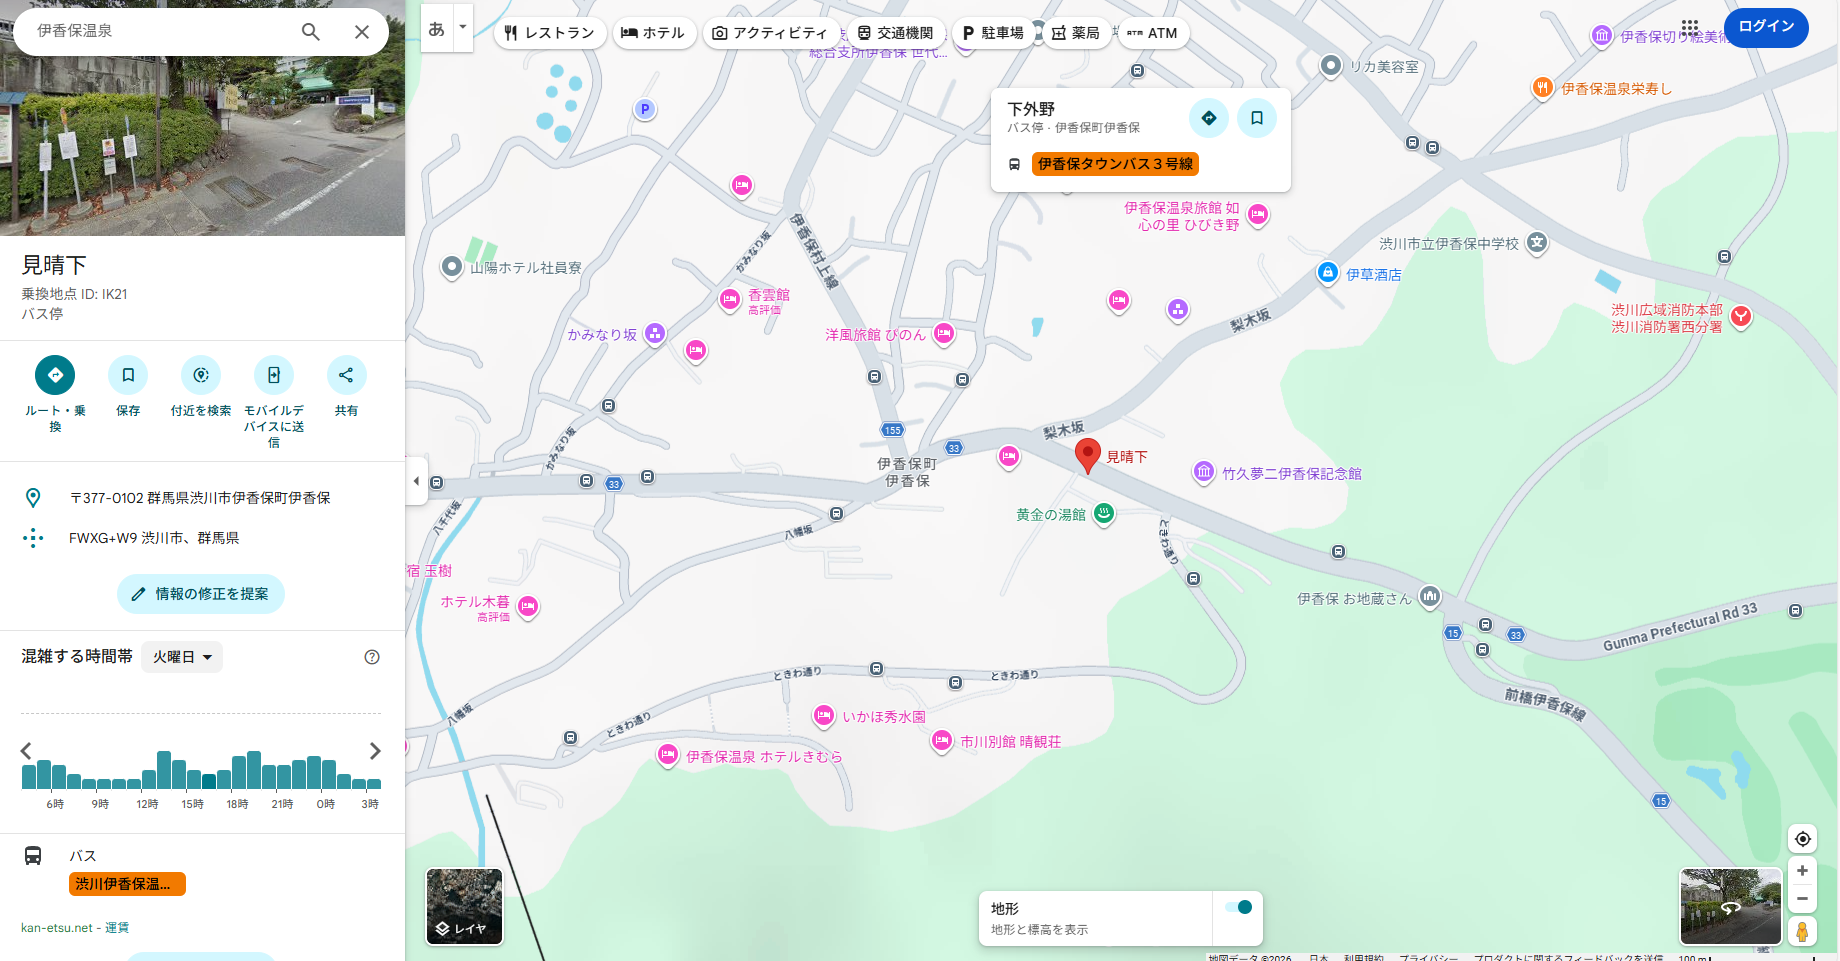Click the search magnifier icon
The image size is (1840, 961).
pyautogui.click(x=311, y=32)
